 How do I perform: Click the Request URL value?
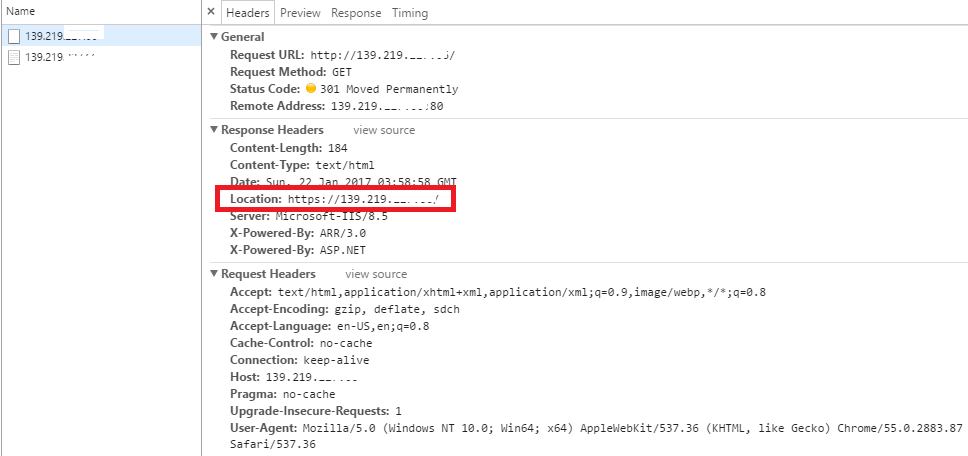point(383,55)
